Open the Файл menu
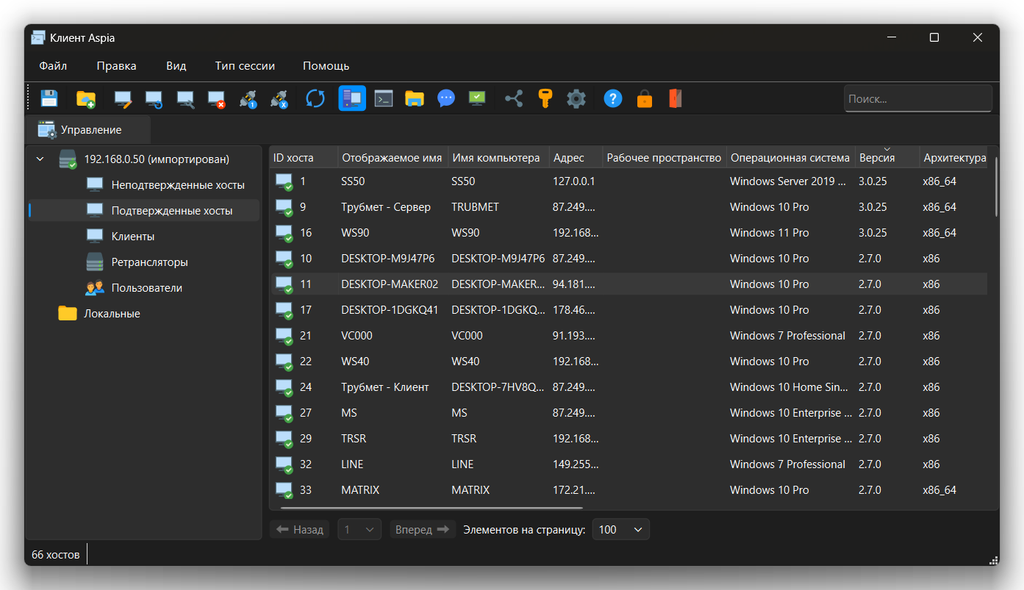Viewport: 1024px width, 590px height. pos(53,66)
